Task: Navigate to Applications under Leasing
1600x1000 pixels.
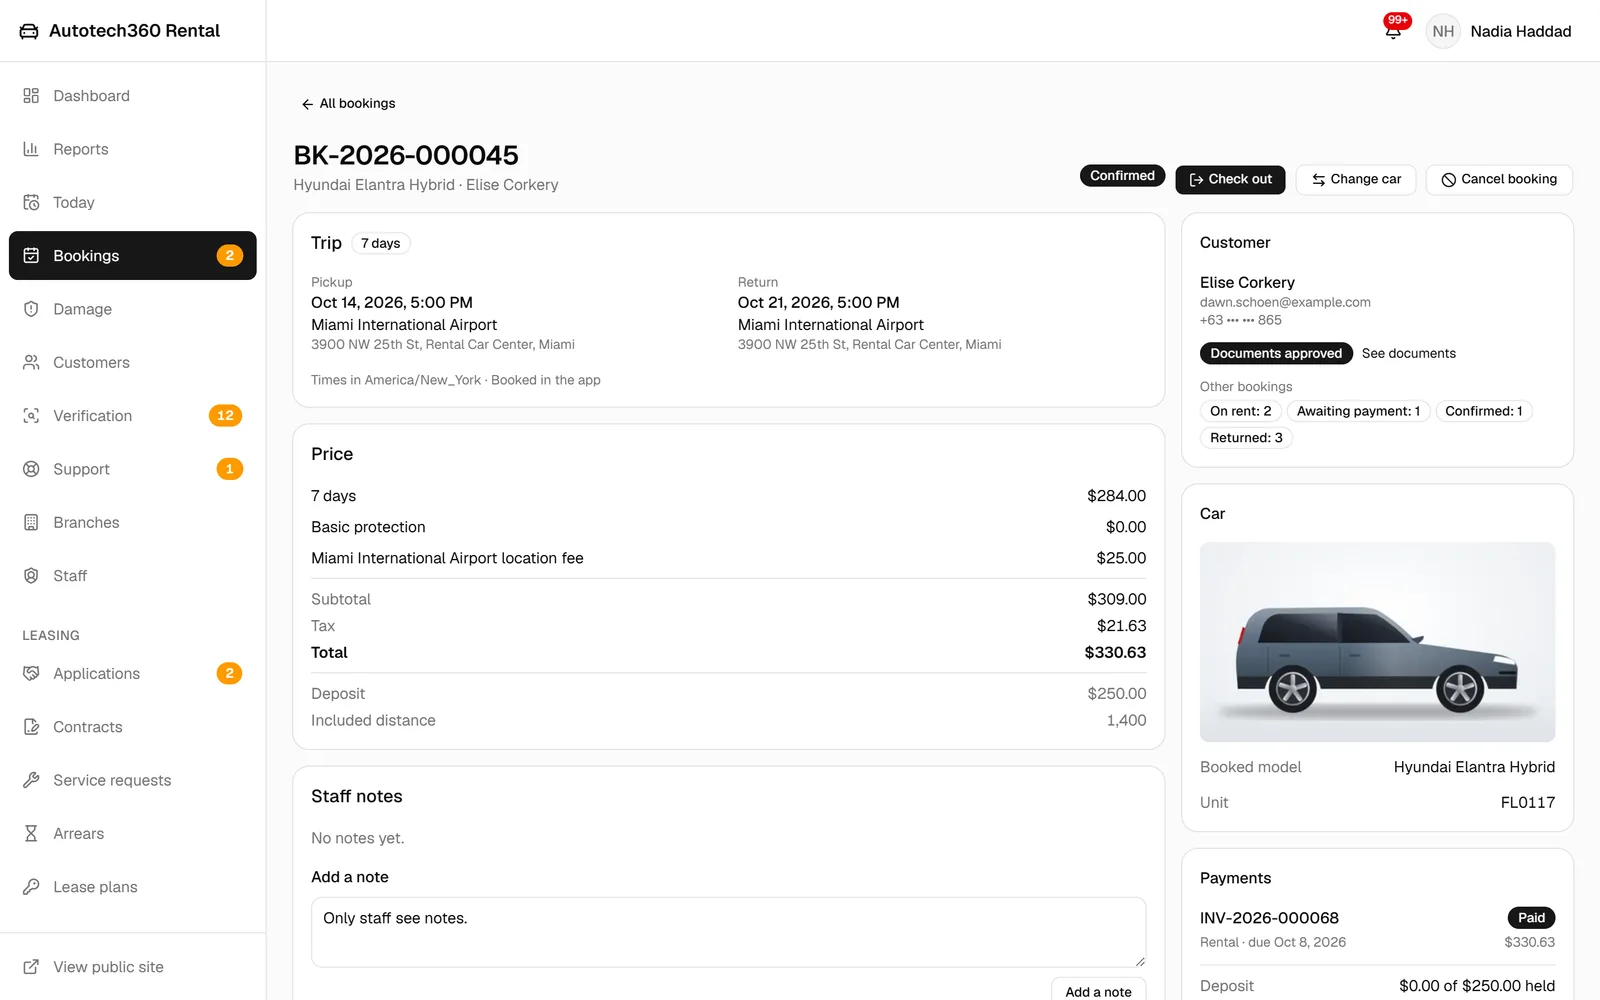Action: coord(133,674)
